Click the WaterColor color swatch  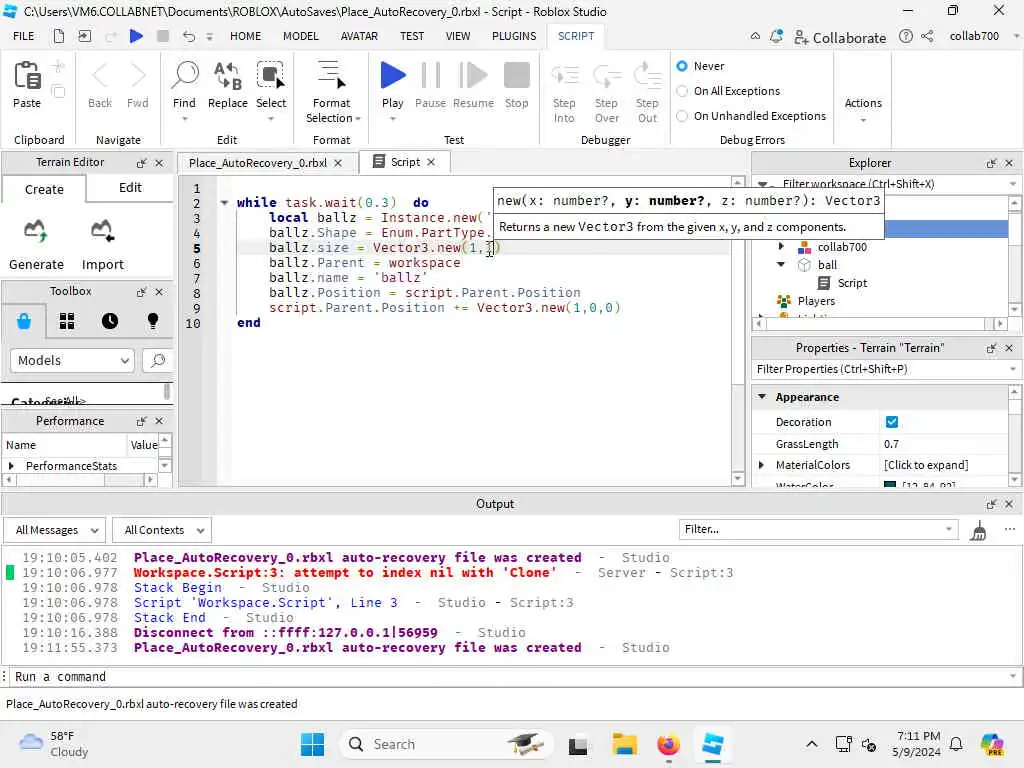pyautogui.click(x=889, y=485)
